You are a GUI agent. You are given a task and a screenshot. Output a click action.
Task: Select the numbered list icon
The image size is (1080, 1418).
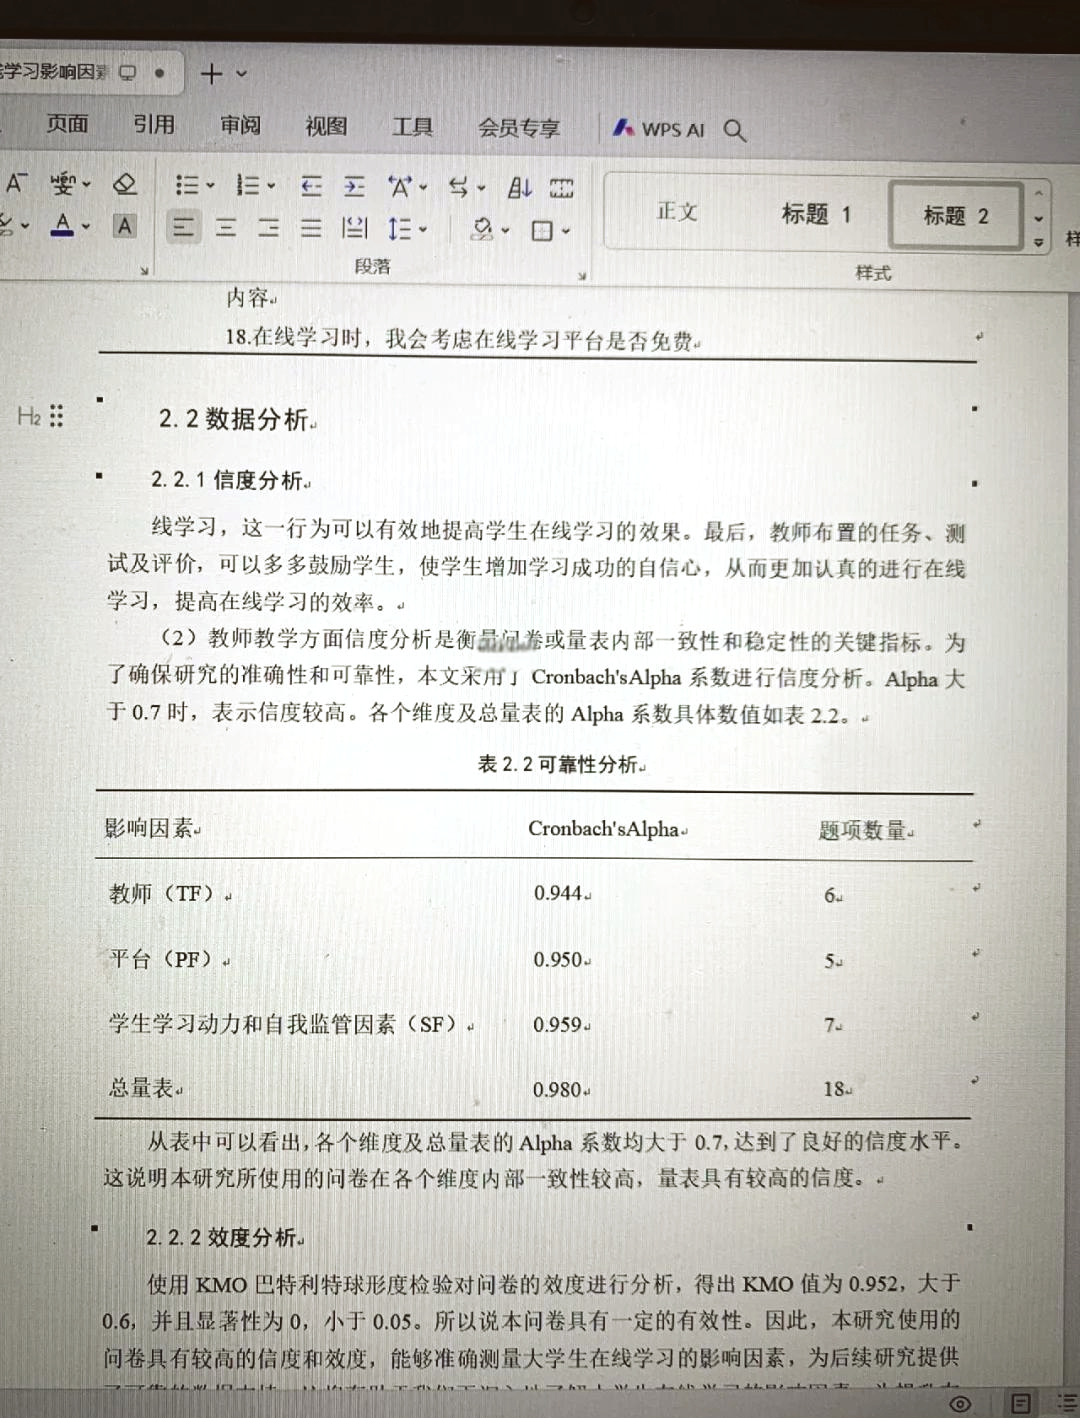(x=248, y=186)
